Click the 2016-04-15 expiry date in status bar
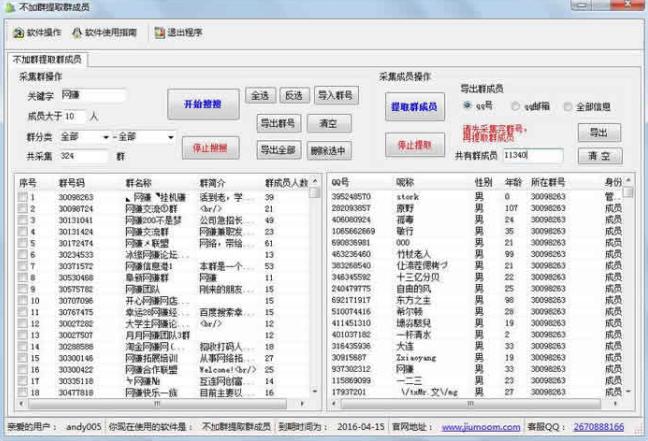Viewport: 648px width, 441px height. pyautogui.click(x=360, y=427)
